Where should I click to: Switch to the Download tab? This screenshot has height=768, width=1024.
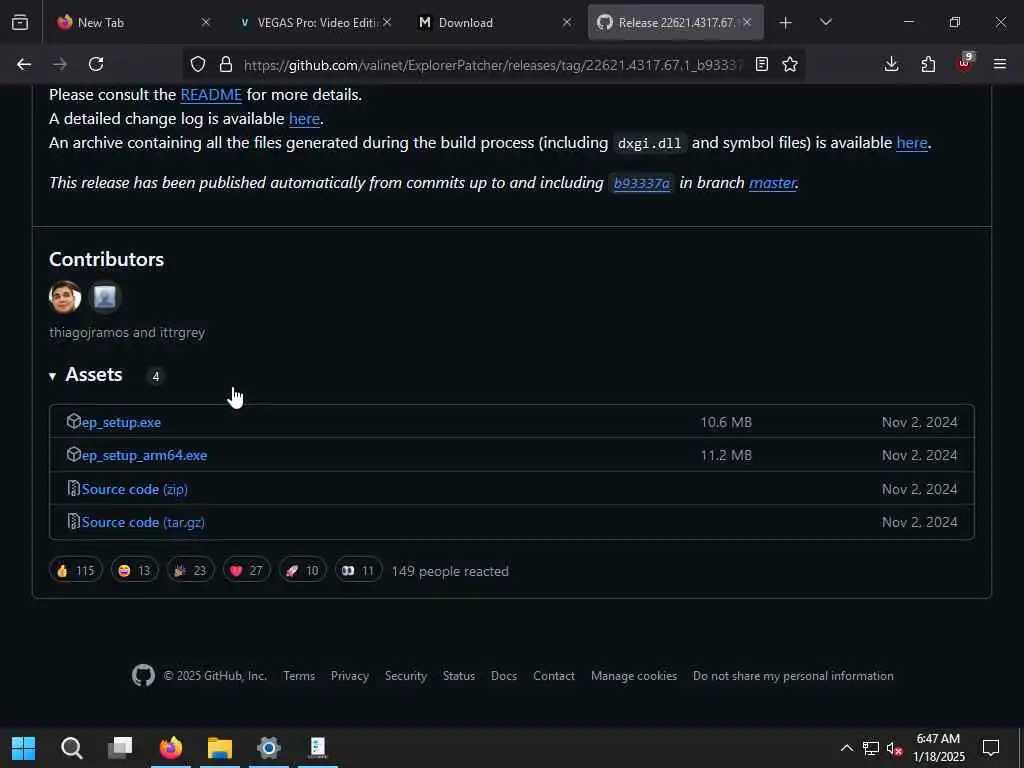[495, 22]
